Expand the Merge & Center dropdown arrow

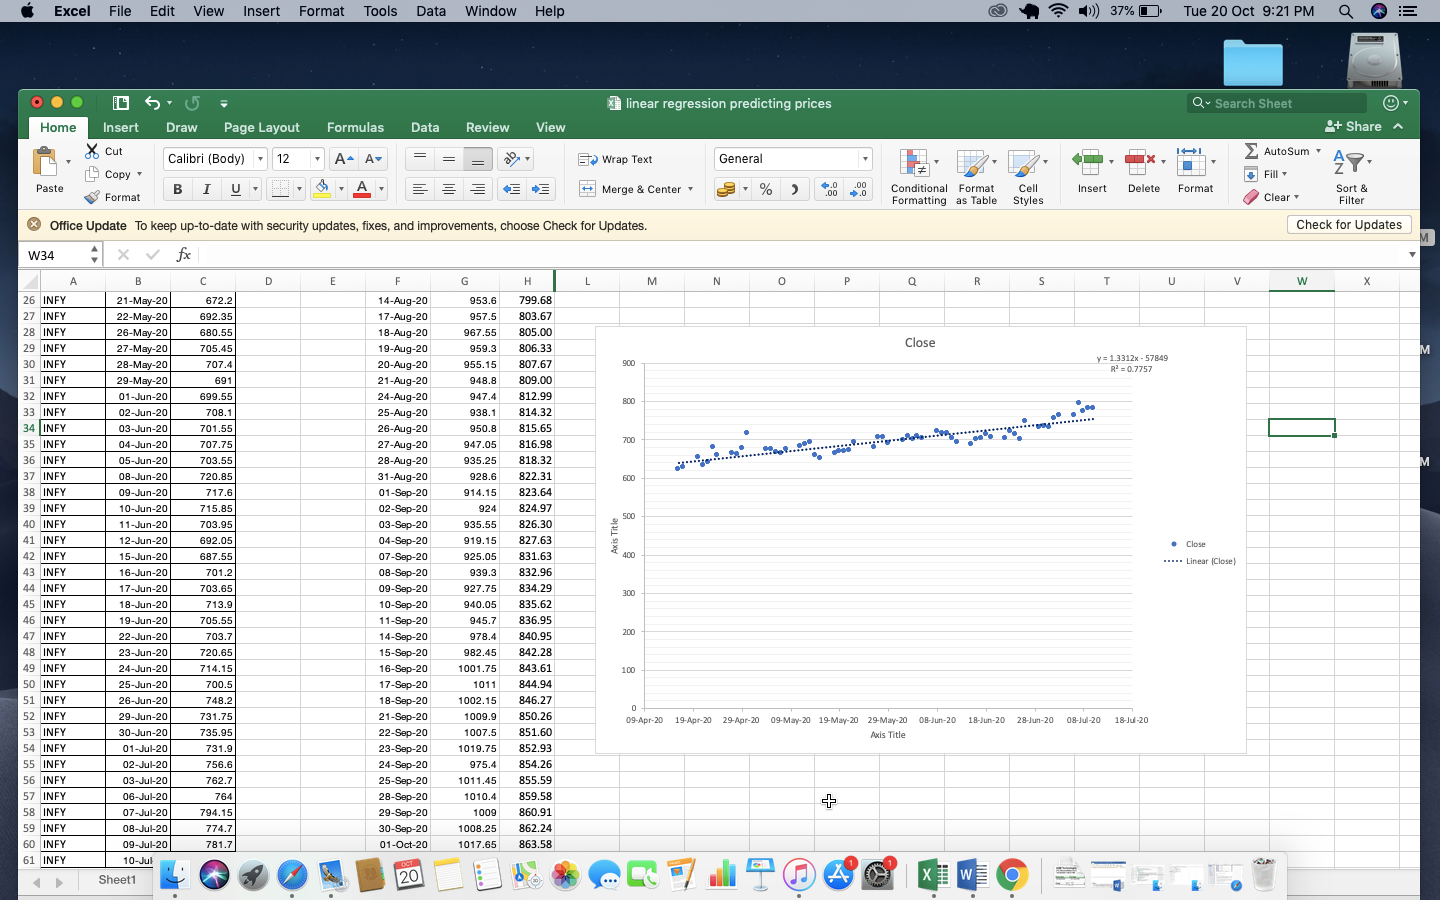[x=690, y=189]
